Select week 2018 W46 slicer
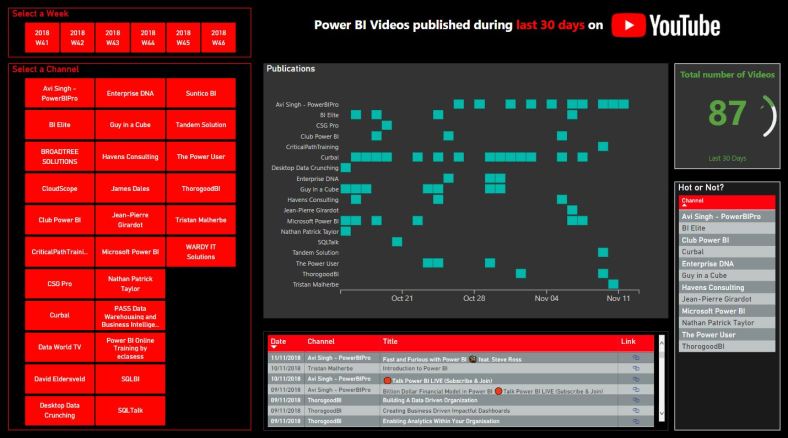Viewport: 788px width, 438px height. [219, 38]
